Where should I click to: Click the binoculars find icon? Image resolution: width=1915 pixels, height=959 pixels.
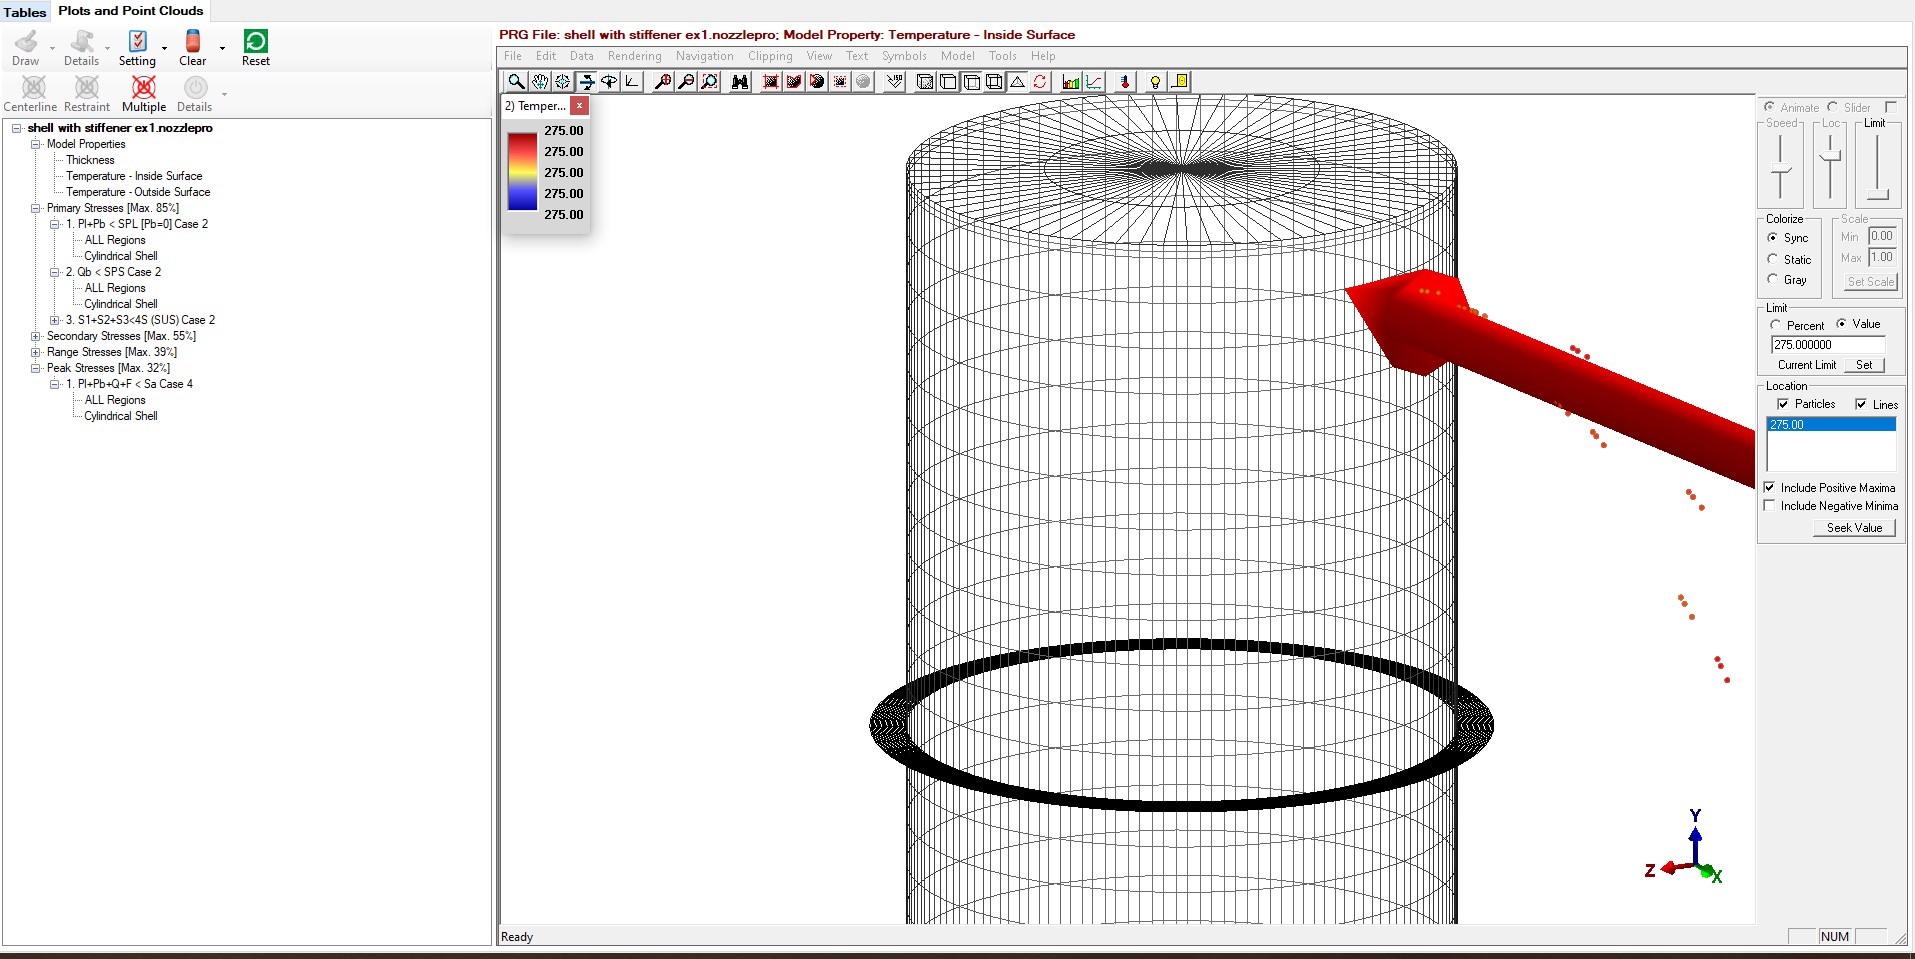pos(740,82)
